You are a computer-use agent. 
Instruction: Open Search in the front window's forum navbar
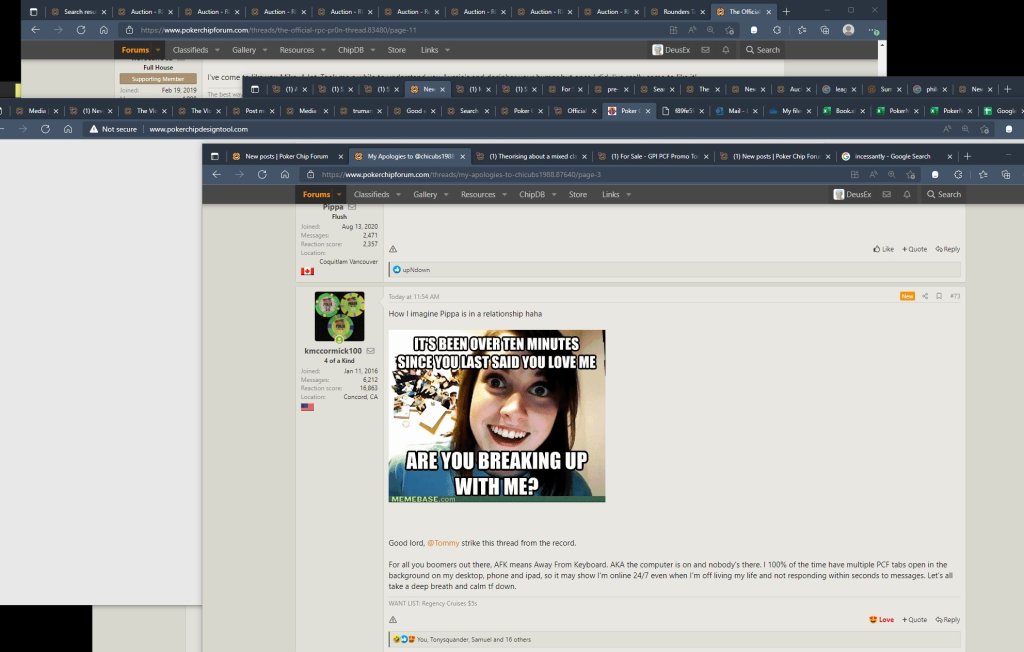click(x=944, y=194)
